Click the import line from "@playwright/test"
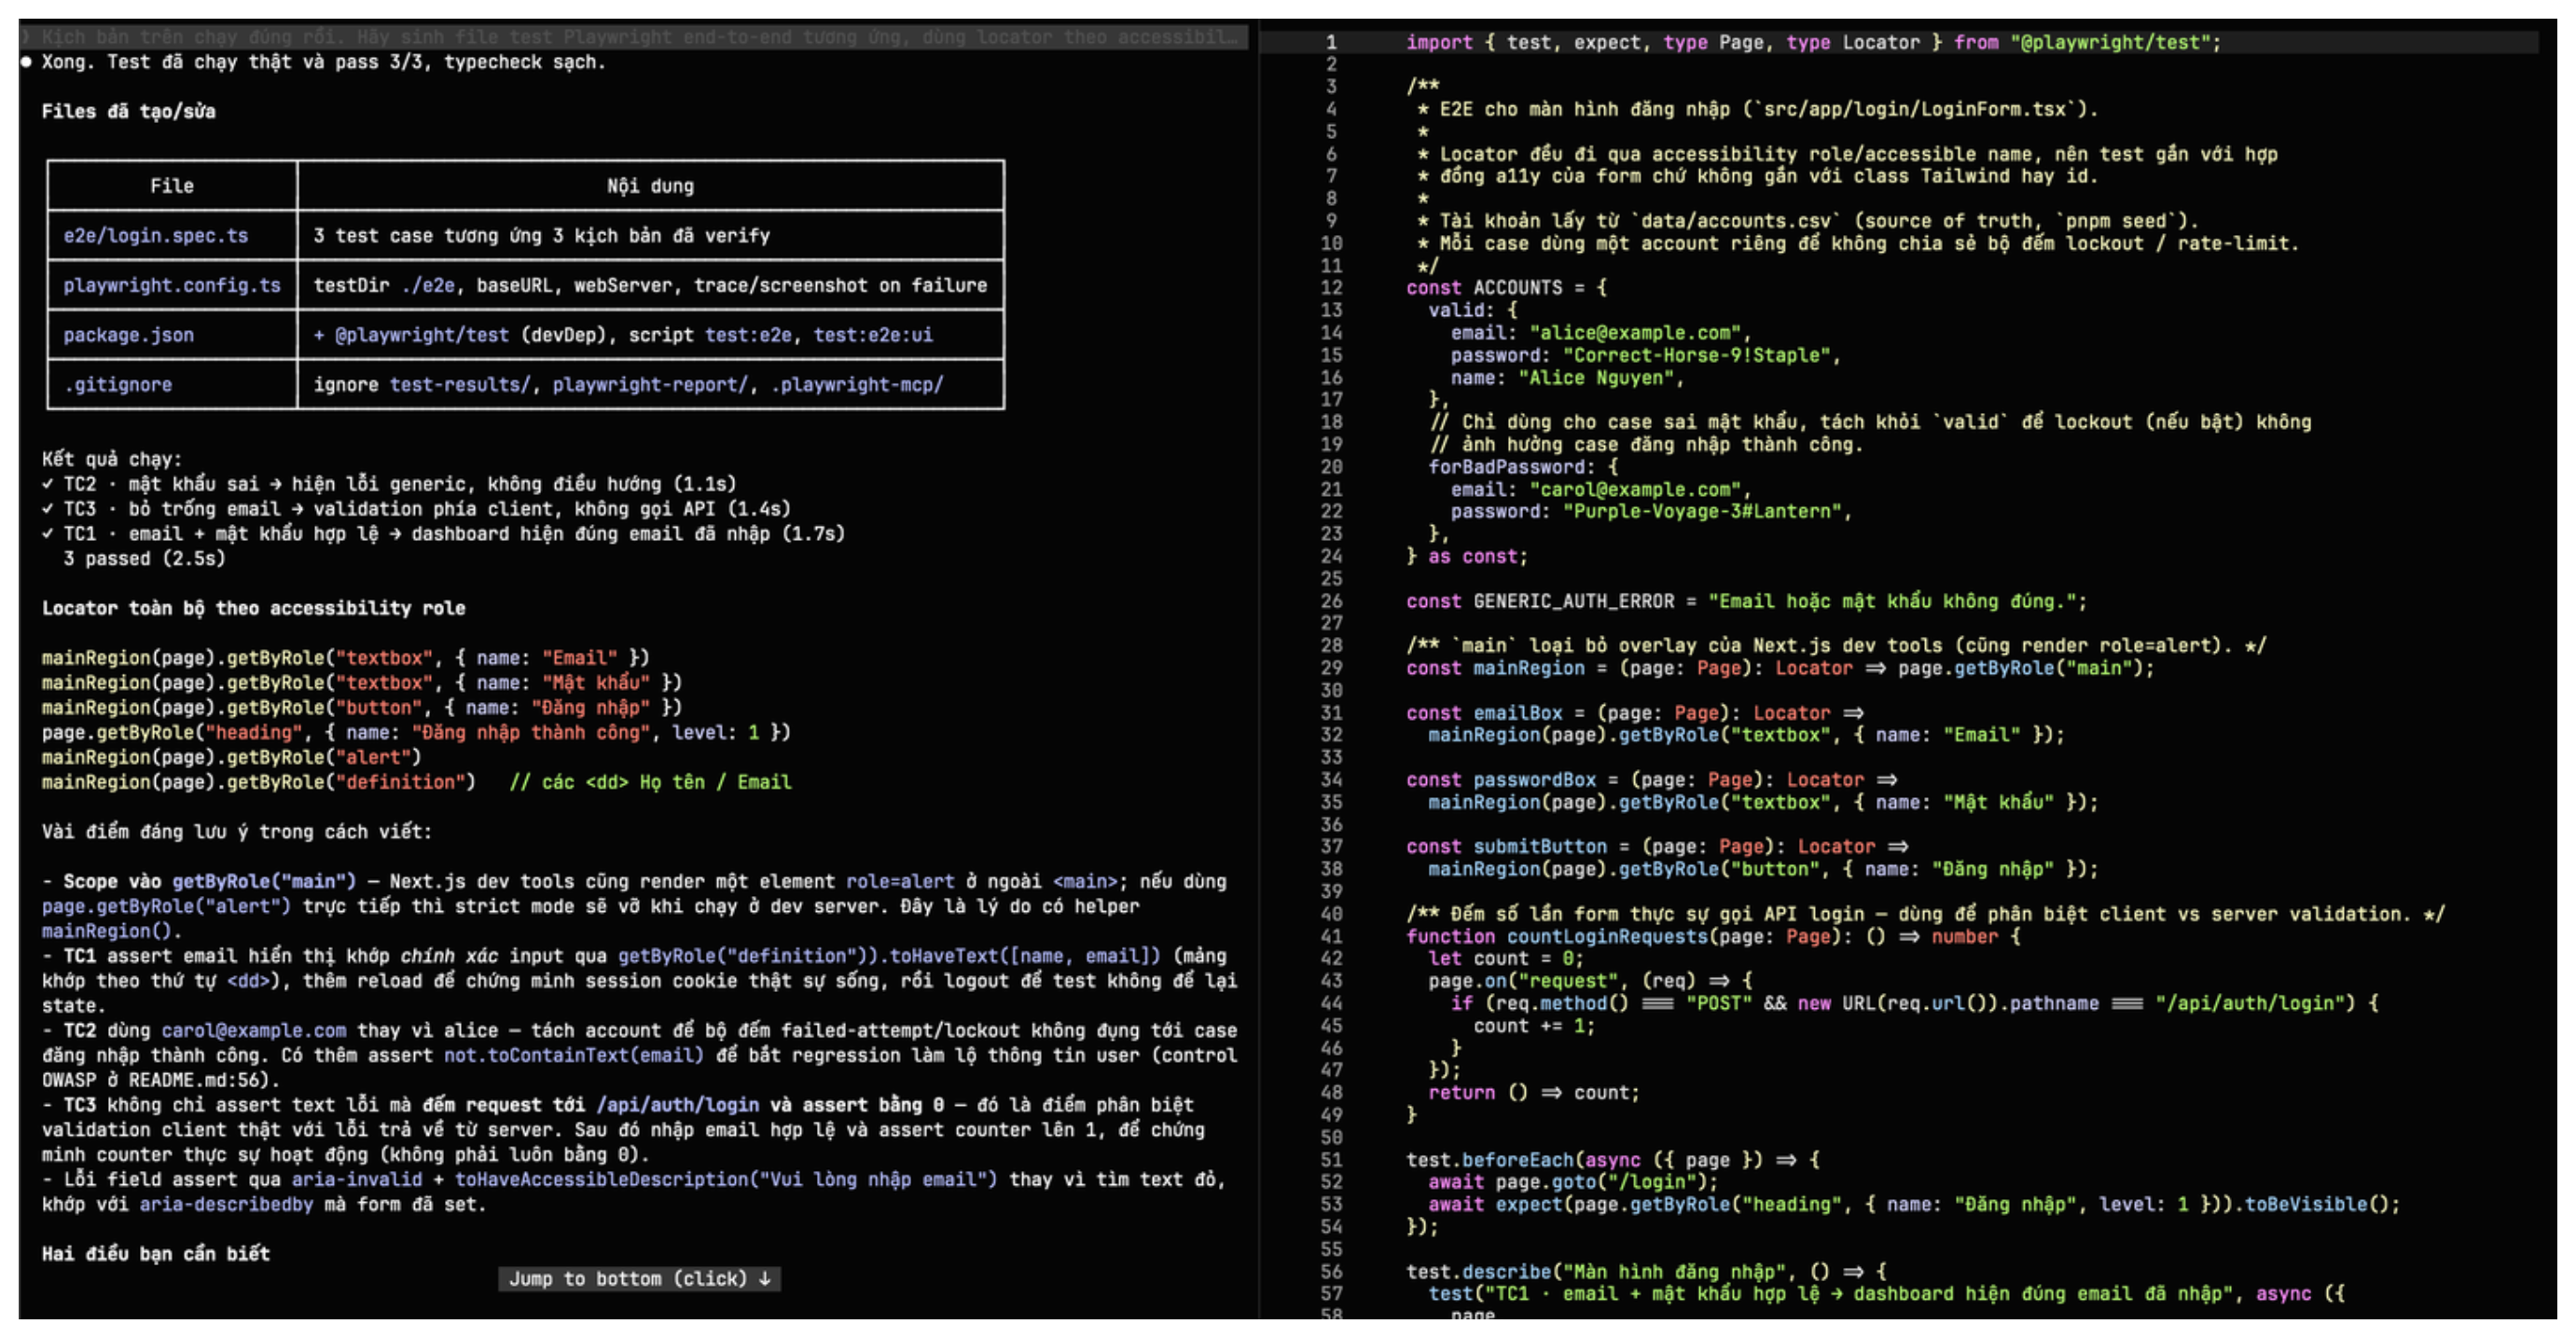The height and width of the screenshot is (1338, 2576). click(x=1813, y=42)
